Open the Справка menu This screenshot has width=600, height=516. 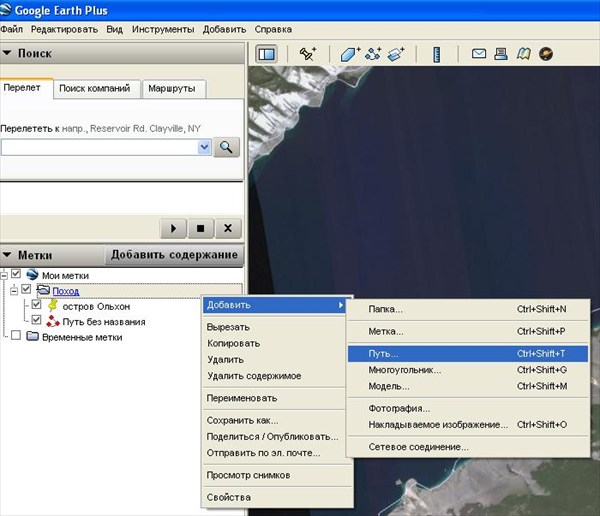tap(273, 29)
